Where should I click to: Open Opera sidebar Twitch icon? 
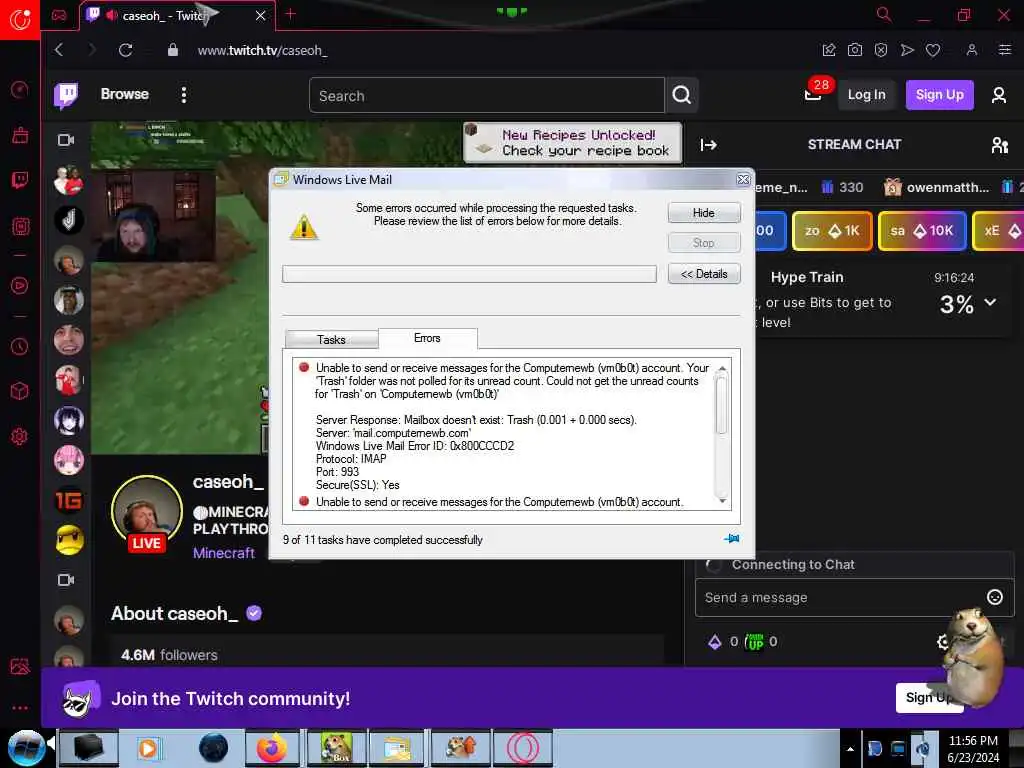(20, 180)
